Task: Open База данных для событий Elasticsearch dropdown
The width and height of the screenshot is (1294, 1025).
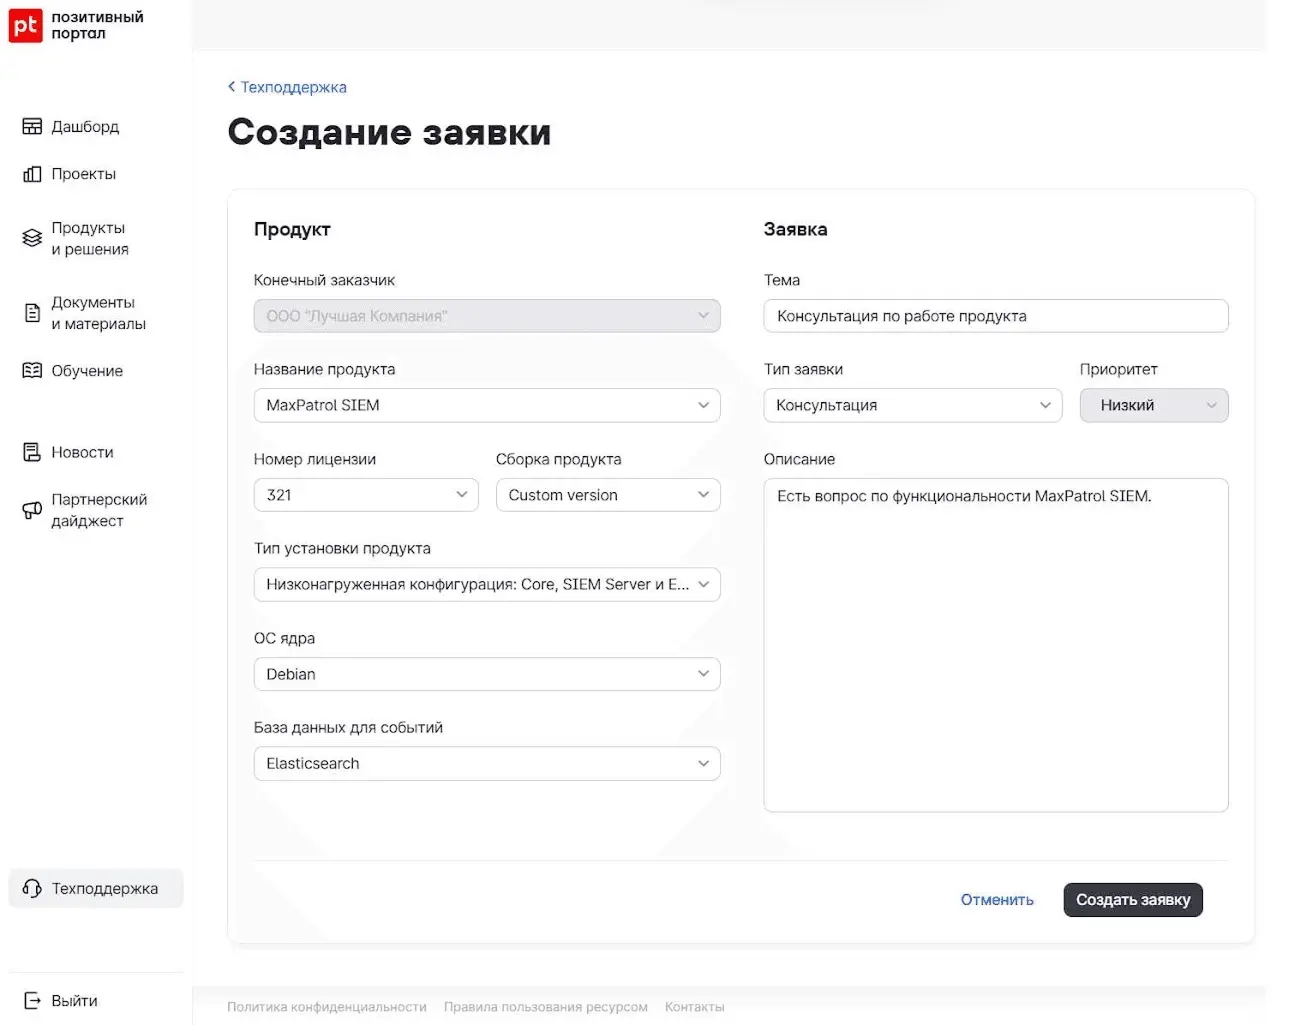Action: (487, 763)
